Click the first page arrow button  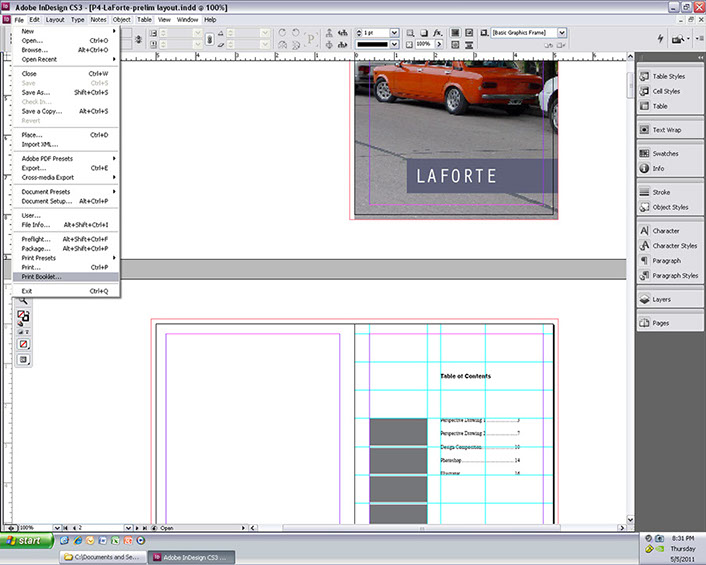pos(65,528)
